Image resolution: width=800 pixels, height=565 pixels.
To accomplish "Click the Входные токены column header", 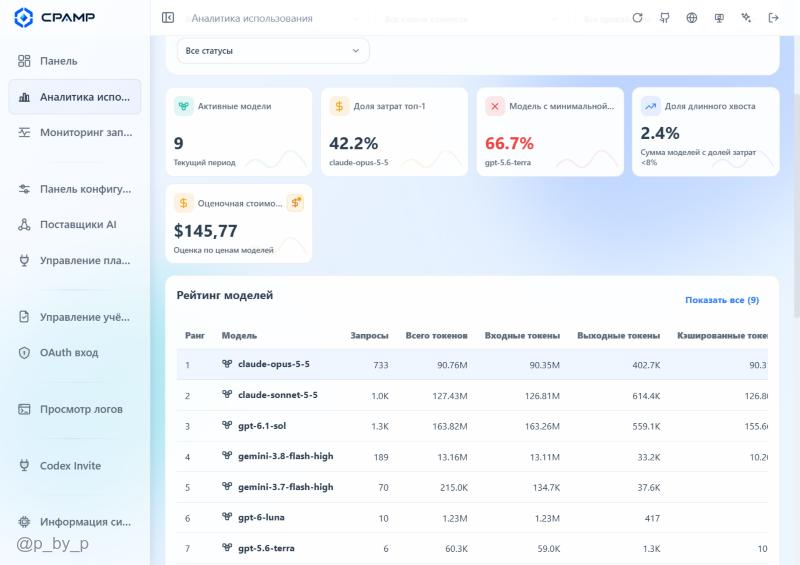I will point(522,335).
